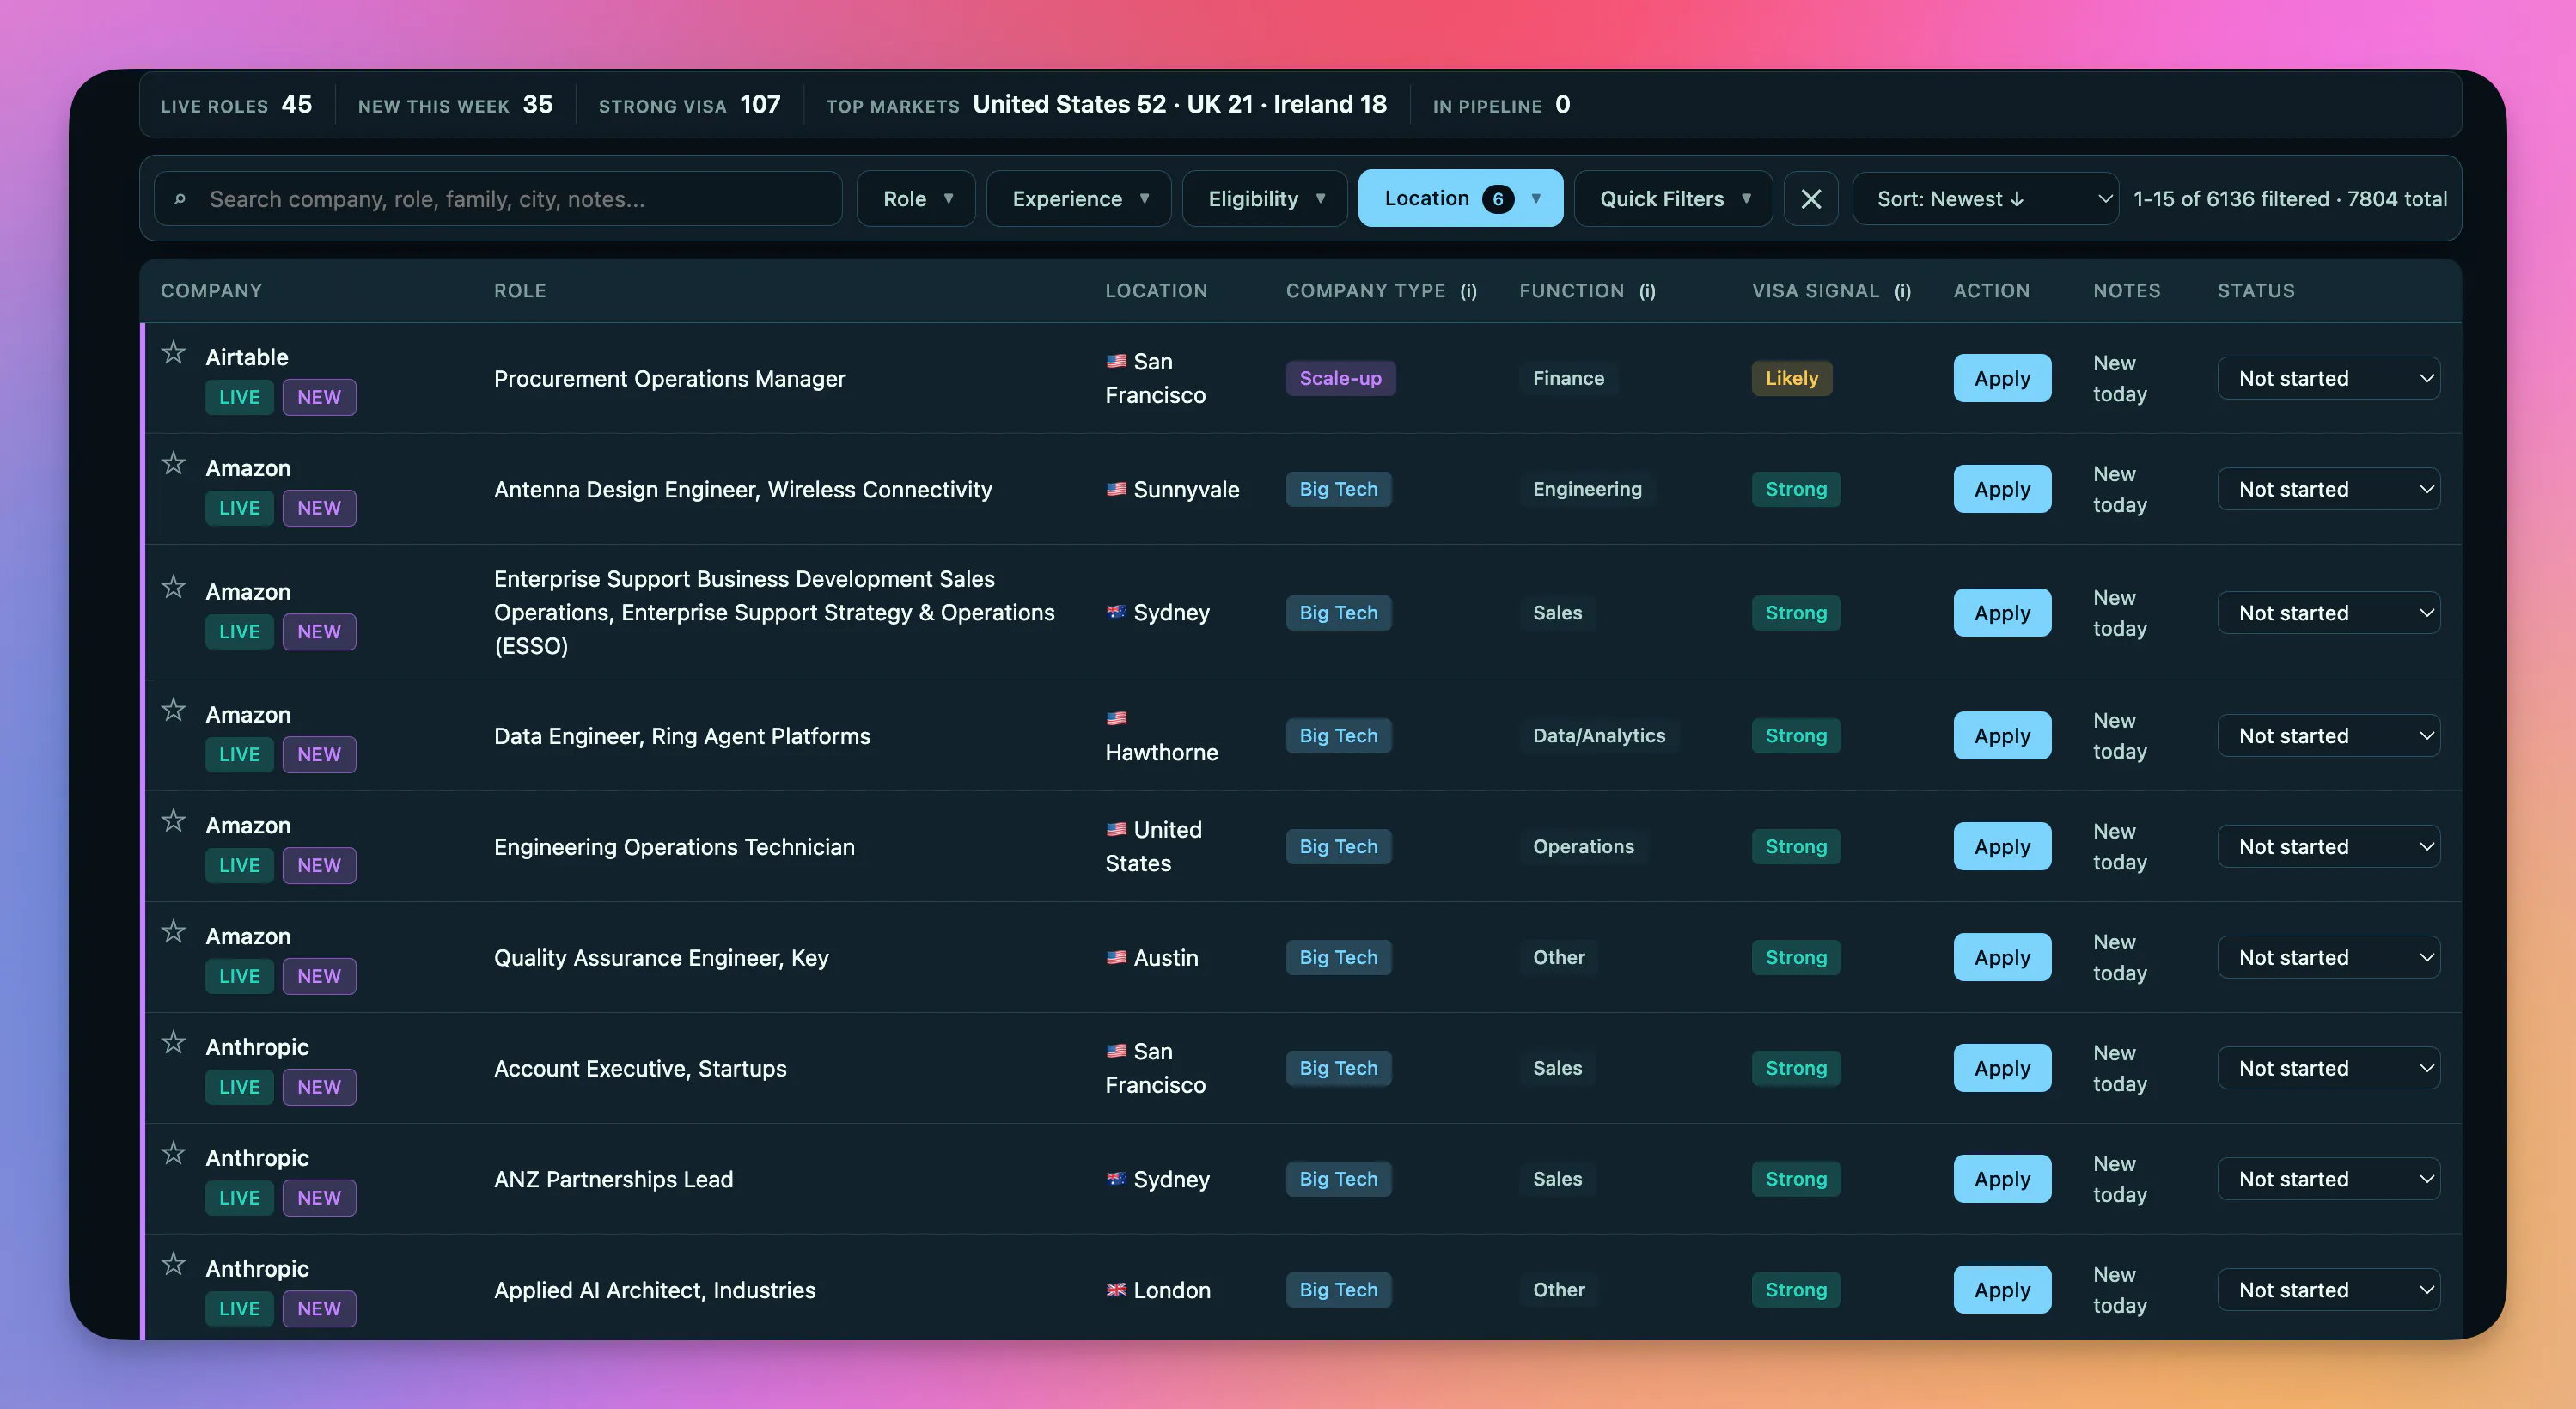This screenshot has height=1409, width=2576.
Task: Click the In Pipeline 0 stat
Action: click(x=1501, y=105)
